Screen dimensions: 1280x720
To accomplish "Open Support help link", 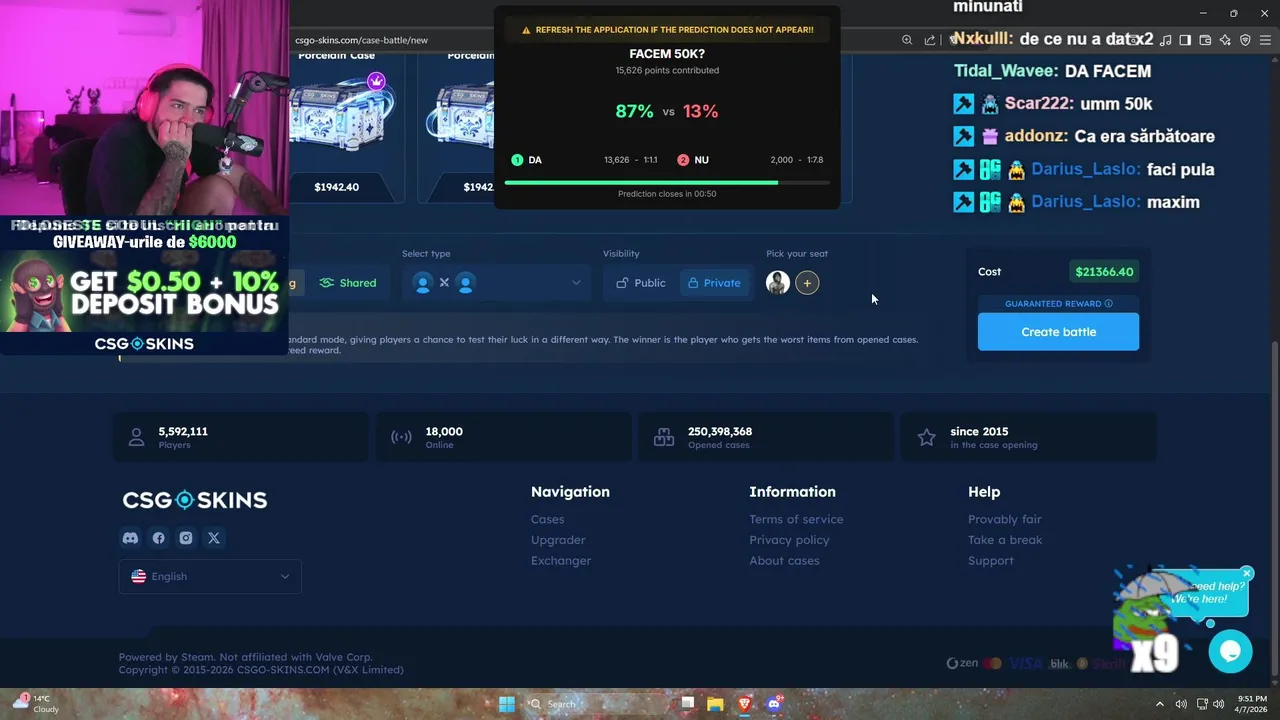I will pos(990,561).
